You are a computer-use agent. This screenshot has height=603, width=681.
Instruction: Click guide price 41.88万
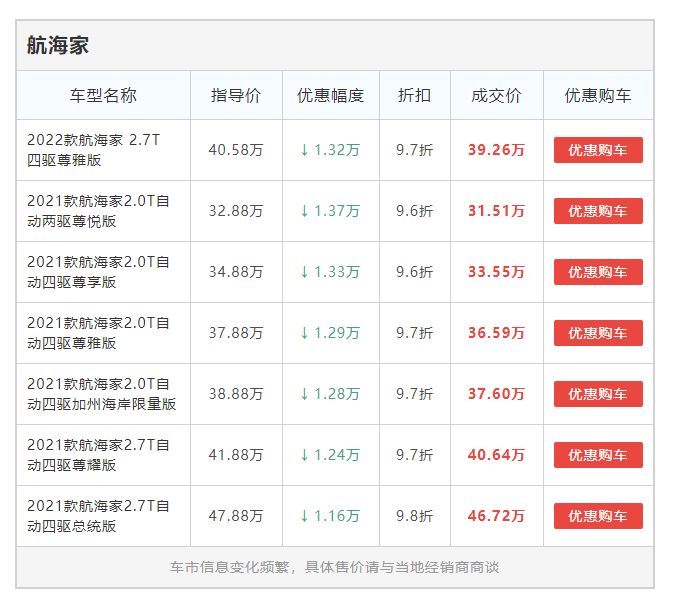236,455
